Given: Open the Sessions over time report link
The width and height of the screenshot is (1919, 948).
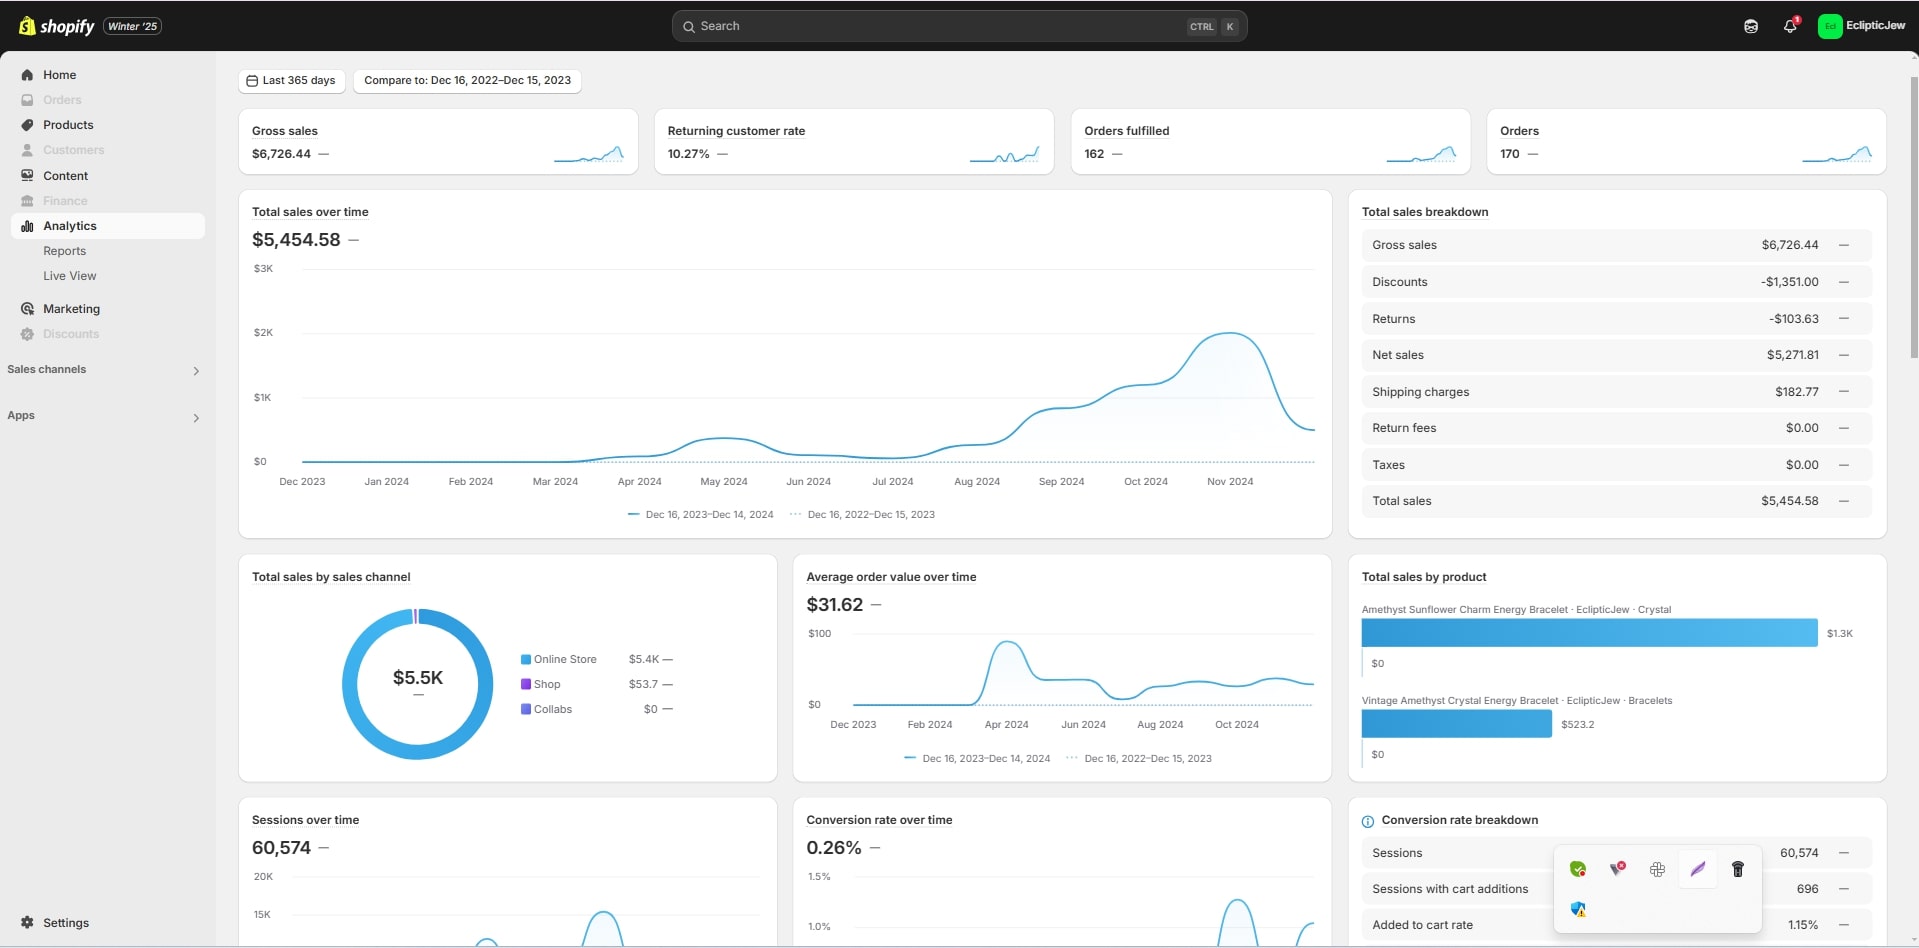Looking at the screenshot, I should [305, 820].
